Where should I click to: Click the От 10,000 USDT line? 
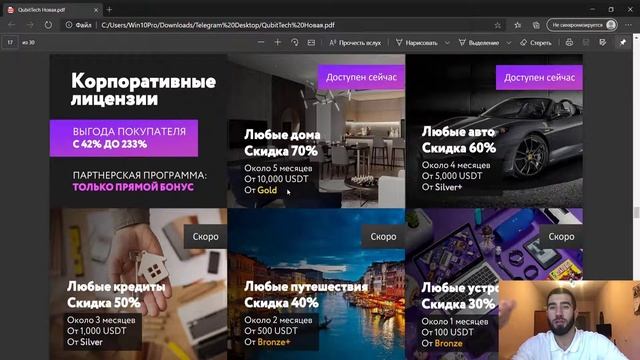(x=276, y=179)
